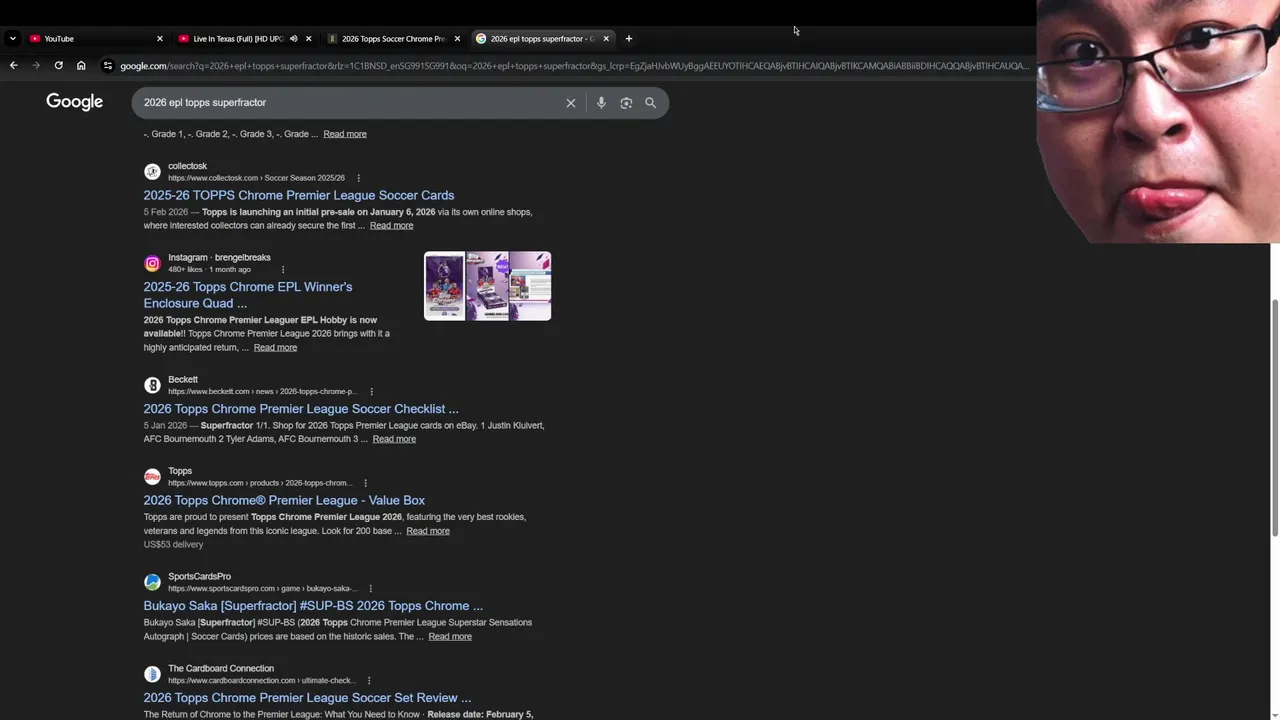Image resolution: width=1280 pixels, height=720 pixels.
Task: Open the tab search dropdown arrow
Action: [12, 38]
